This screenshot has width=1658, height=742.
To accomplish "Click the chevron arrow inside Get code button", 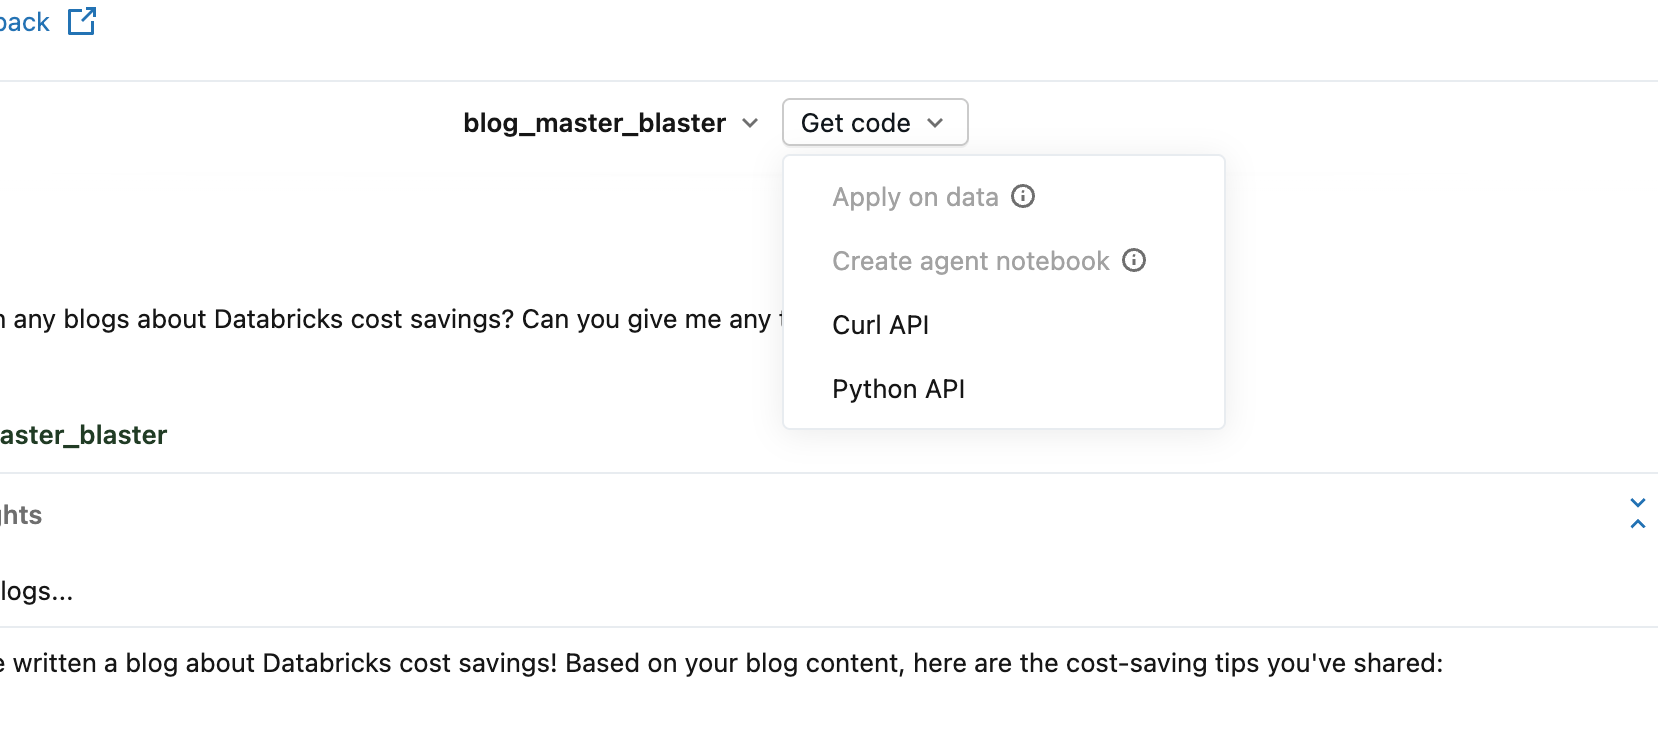I will tap(935, 123).
